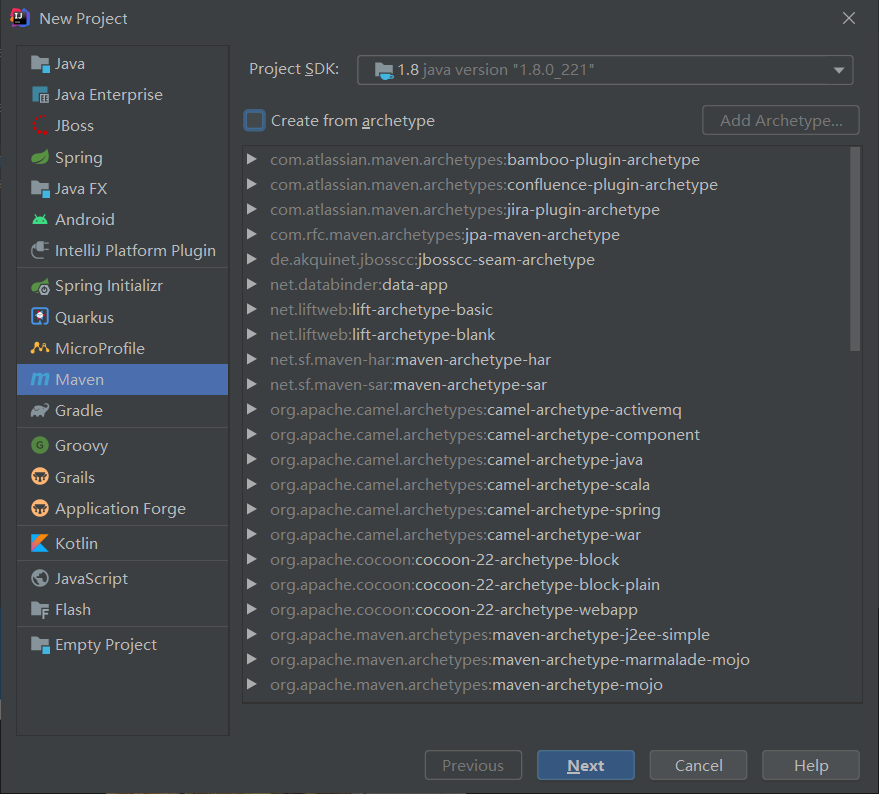This screenshot has height=794, width=879.
Task: Click the JBoss red icon
Action: point(40,126)
